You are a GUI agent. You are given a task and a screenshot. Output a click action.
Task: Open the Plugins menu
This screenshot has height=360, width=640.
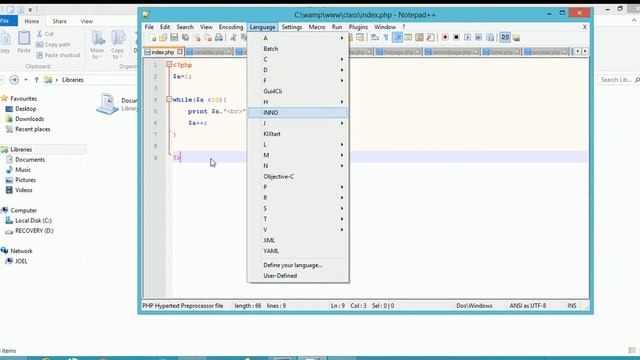358,27
